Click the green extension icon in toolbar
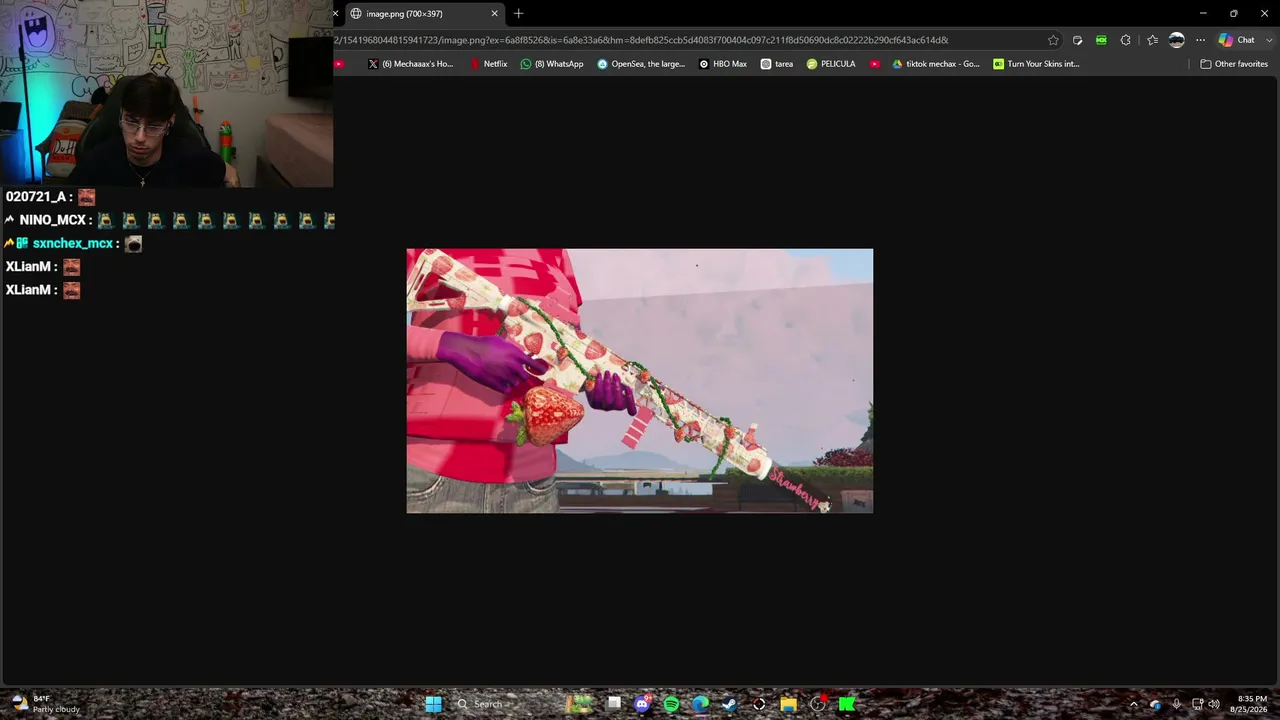 tap(1101, 40)
